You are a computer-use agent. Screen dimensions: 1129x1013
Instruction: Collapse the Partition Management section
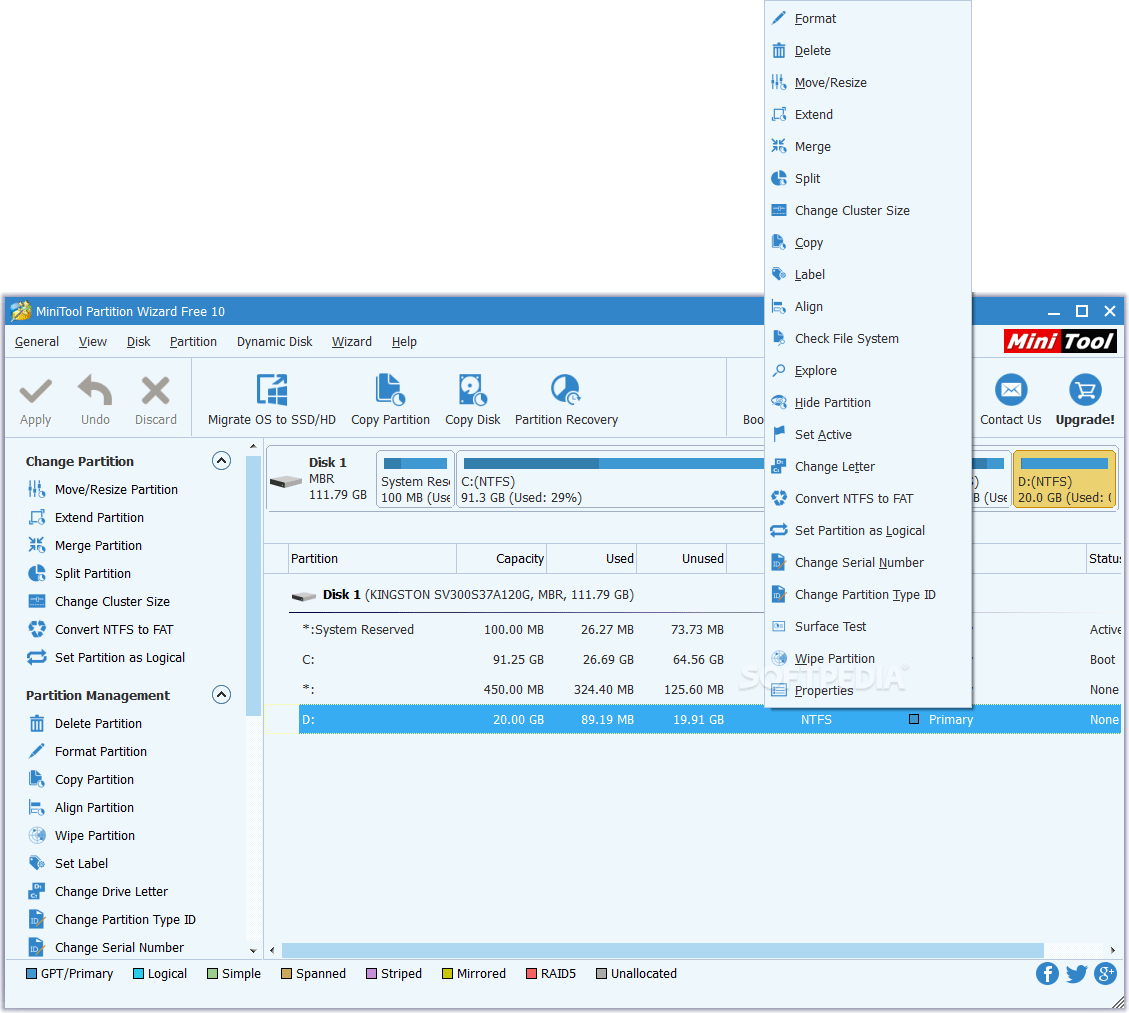pyautogui.click(x=222, y=695)
